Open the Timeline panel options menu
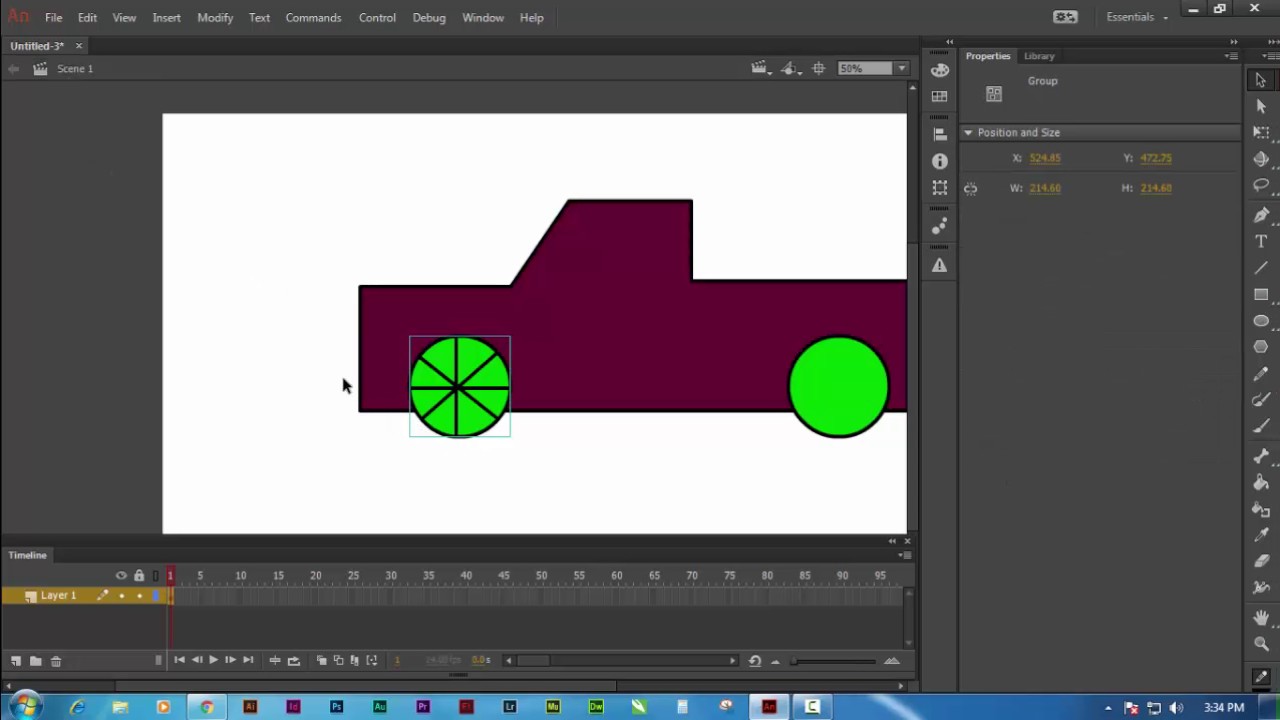 pos(904,554)
